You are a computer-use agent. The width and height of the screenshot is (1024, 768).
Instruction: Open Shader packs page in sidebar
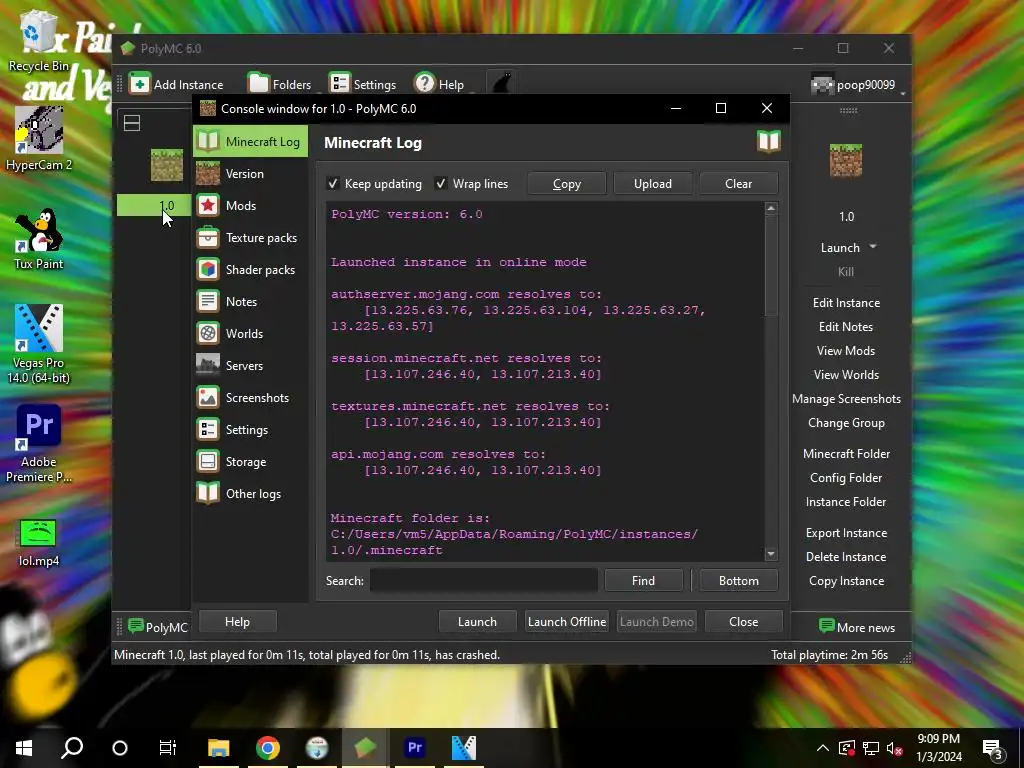pos(250,269)
